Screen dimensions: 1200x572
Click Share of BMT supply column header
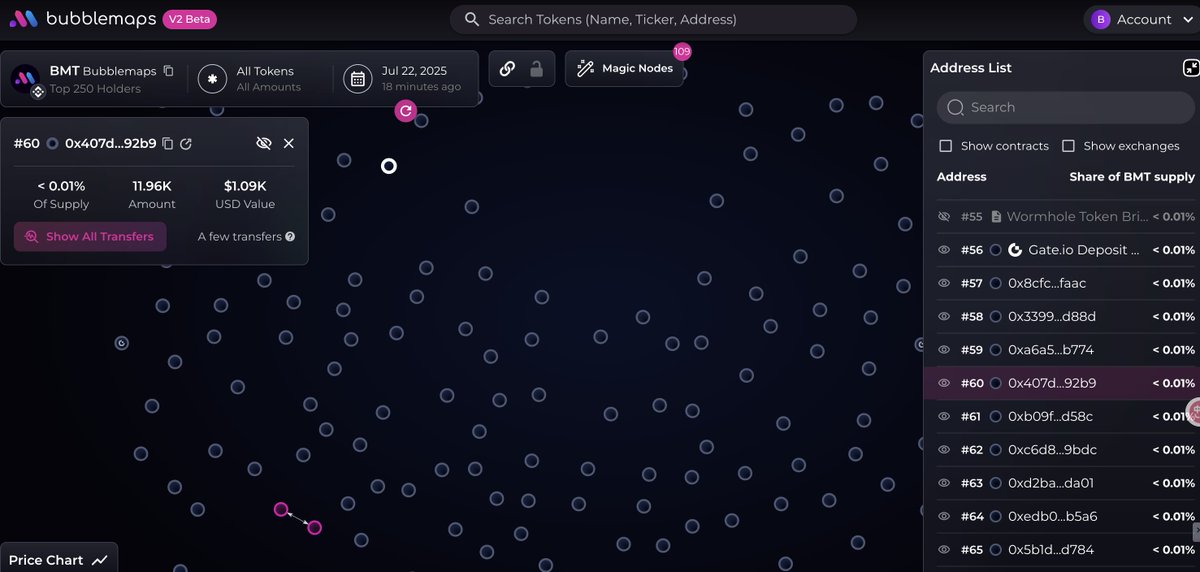pyautogui.click(x=1132, y=177)
